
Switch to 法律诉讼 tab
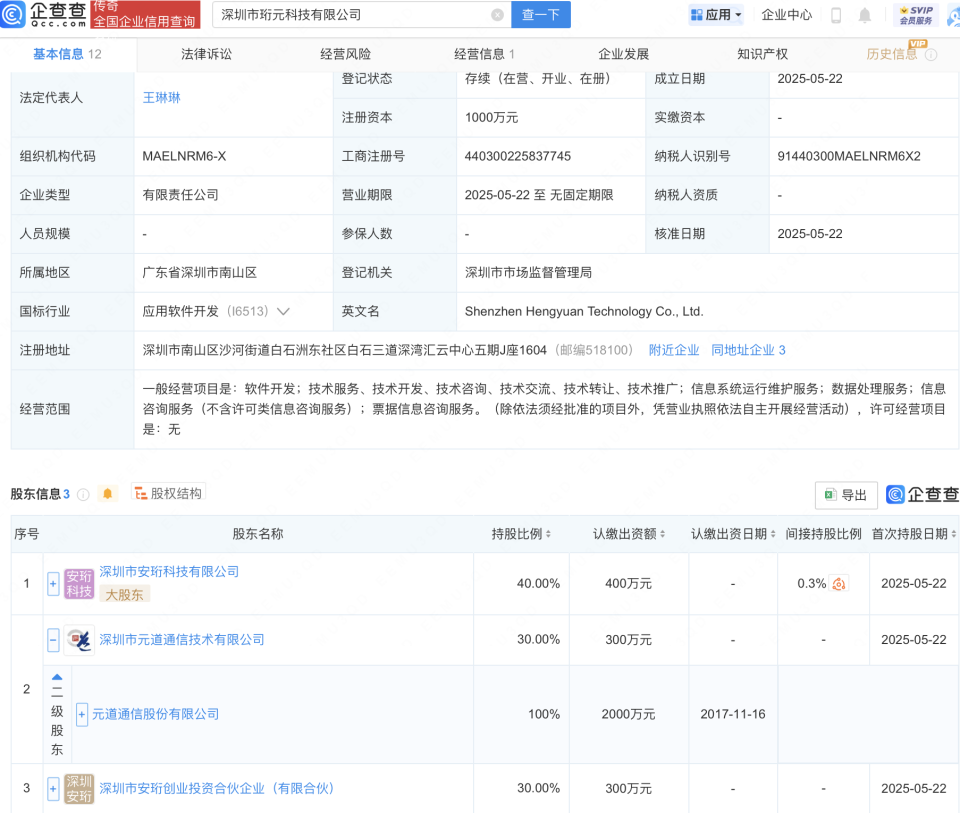click(x=206, y=54)
